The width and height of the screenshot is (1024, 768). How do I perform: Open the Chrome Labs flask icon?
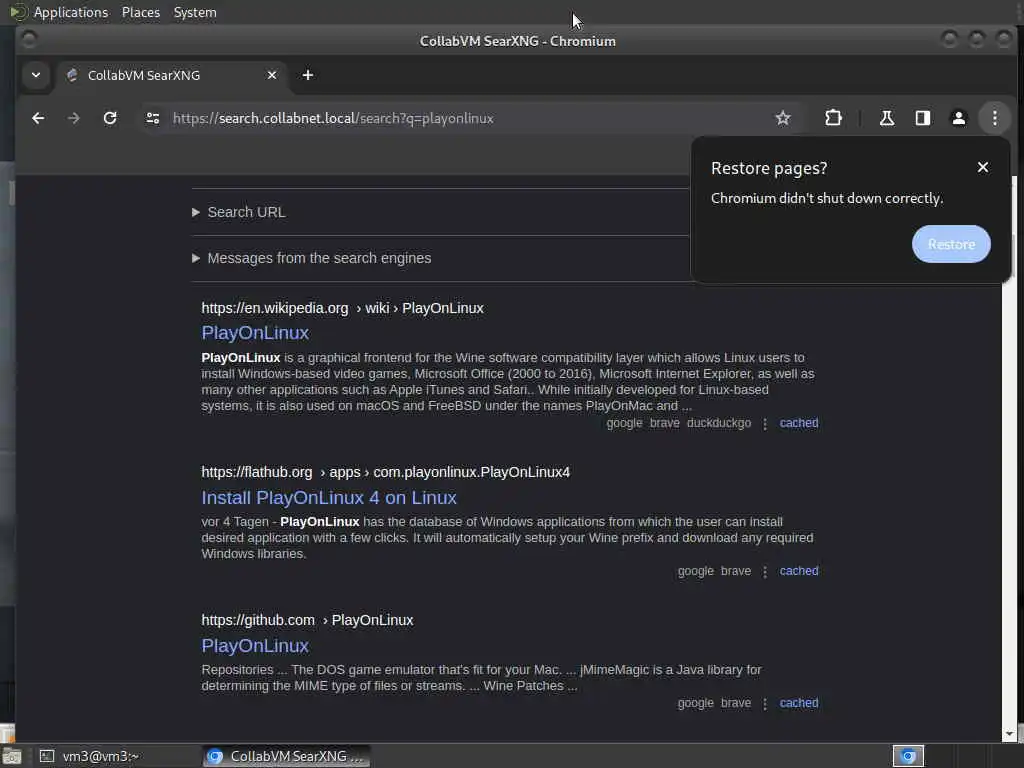coord(886,118)
